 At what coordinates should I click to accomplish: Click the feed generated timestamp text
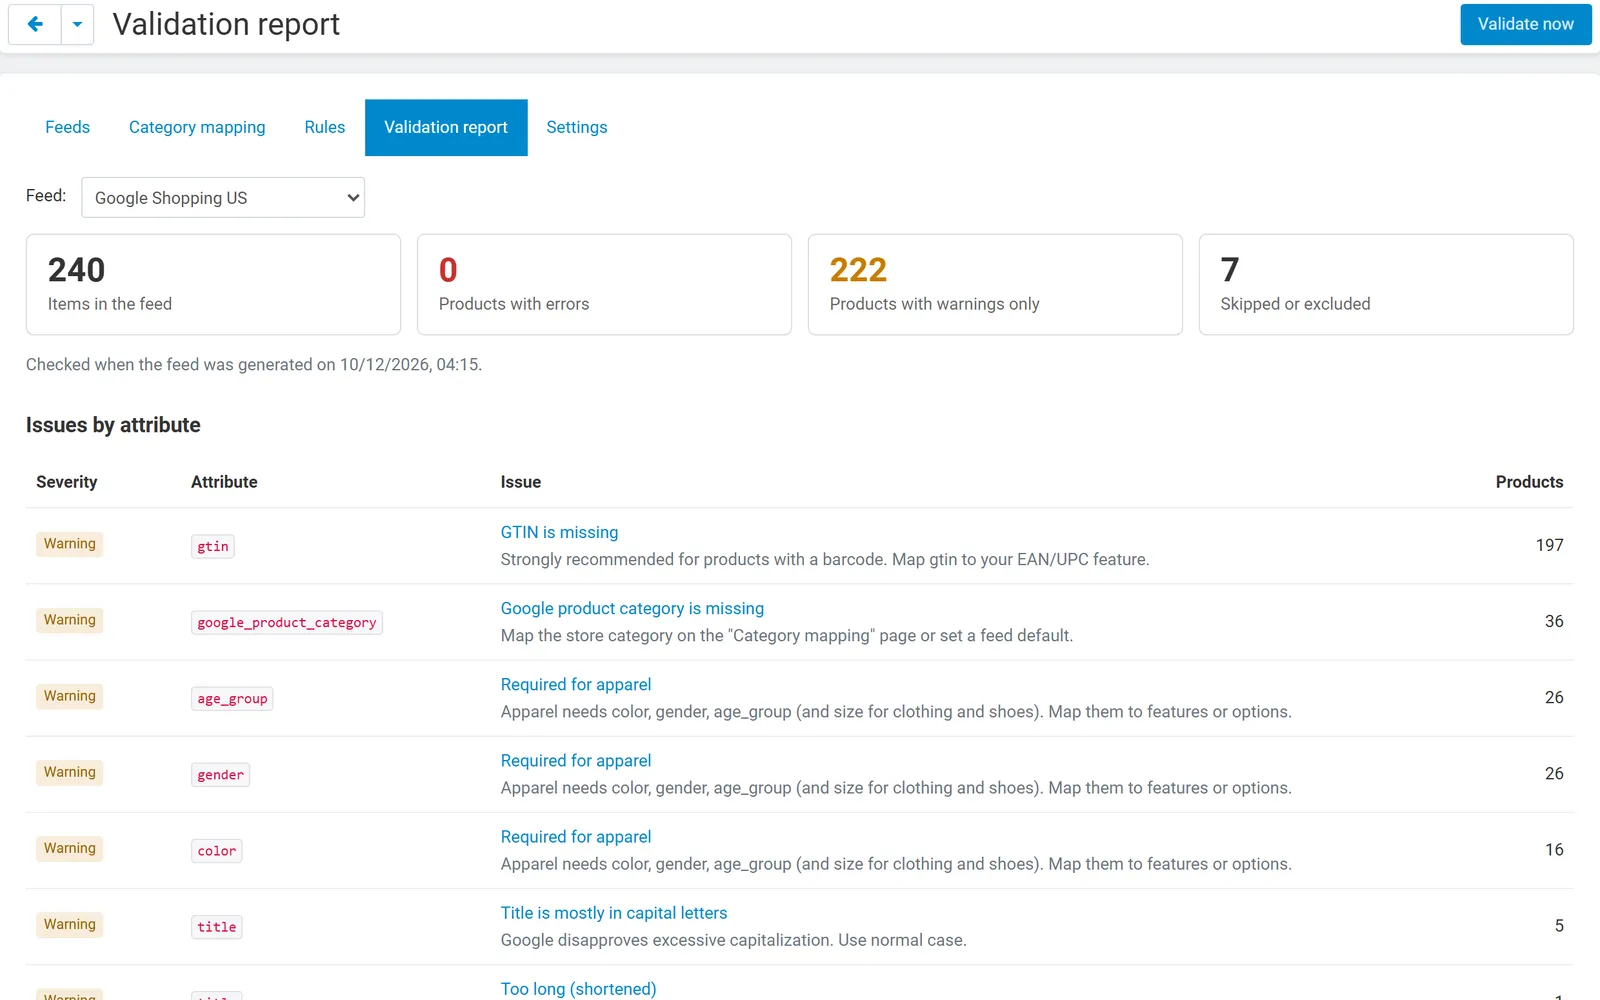pos(254,364)
